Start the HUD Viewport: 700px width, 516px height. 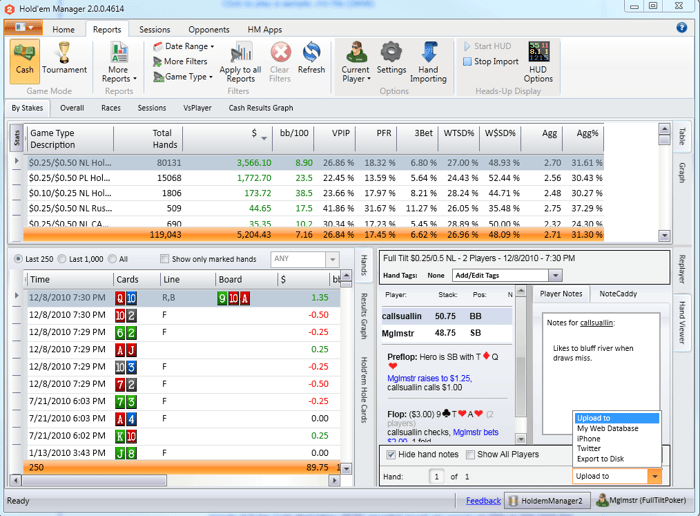tap(488, 46)
